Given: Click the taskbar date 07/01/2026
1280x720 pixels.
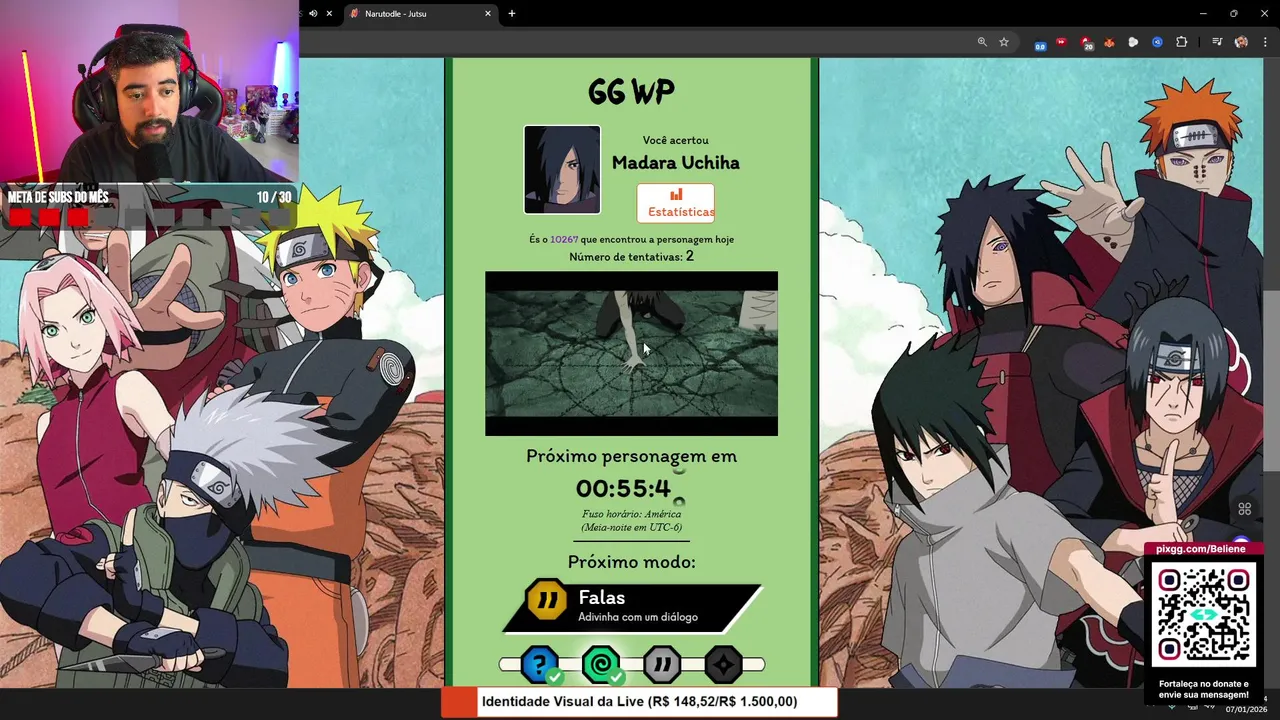Looking at the screenshot, I should click(x=1245, y=709).
